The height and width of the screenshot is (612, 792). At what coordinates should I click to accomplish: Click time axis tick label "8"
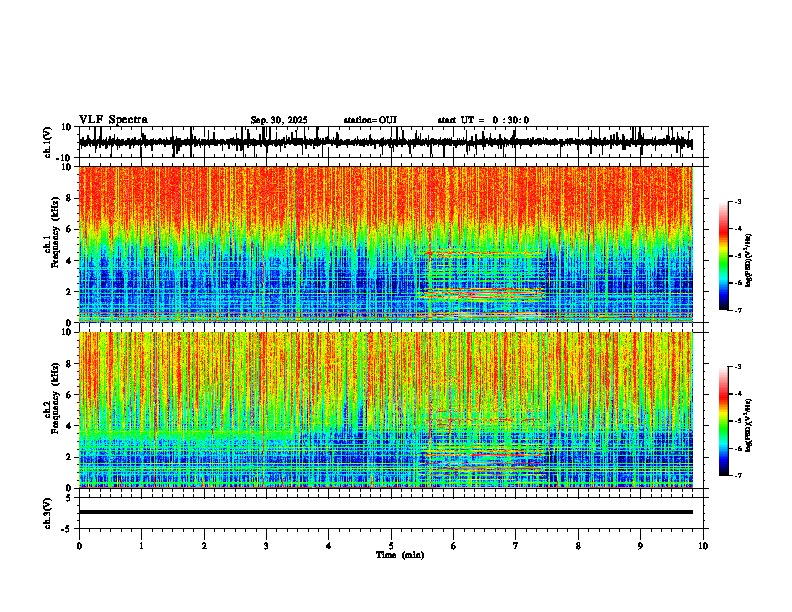click(x=578, y=546)
